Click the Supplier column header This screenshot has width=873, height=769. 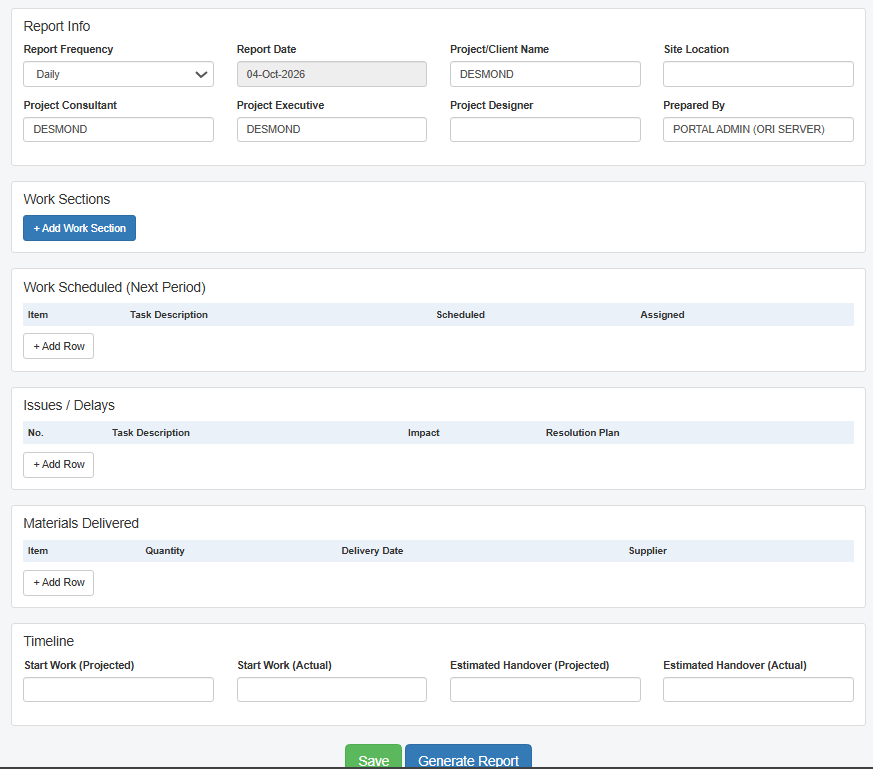pos(648,551)
